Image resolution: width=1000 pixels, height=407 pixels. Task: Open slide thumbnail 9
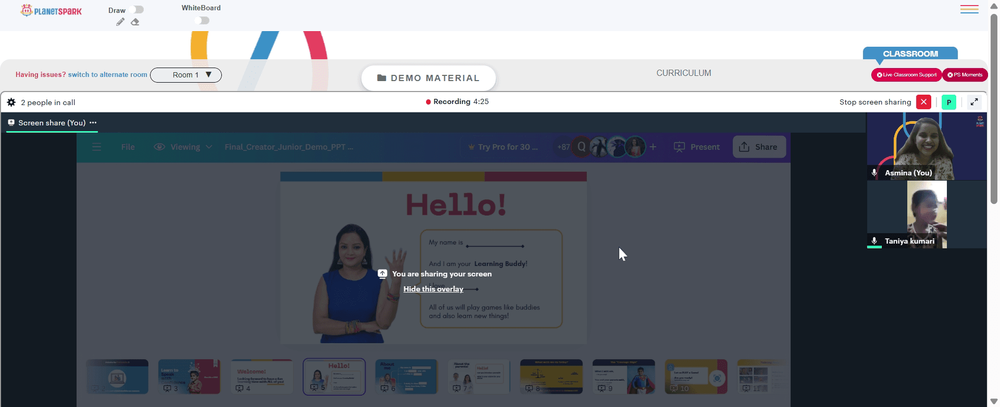(x=624, y=376)
